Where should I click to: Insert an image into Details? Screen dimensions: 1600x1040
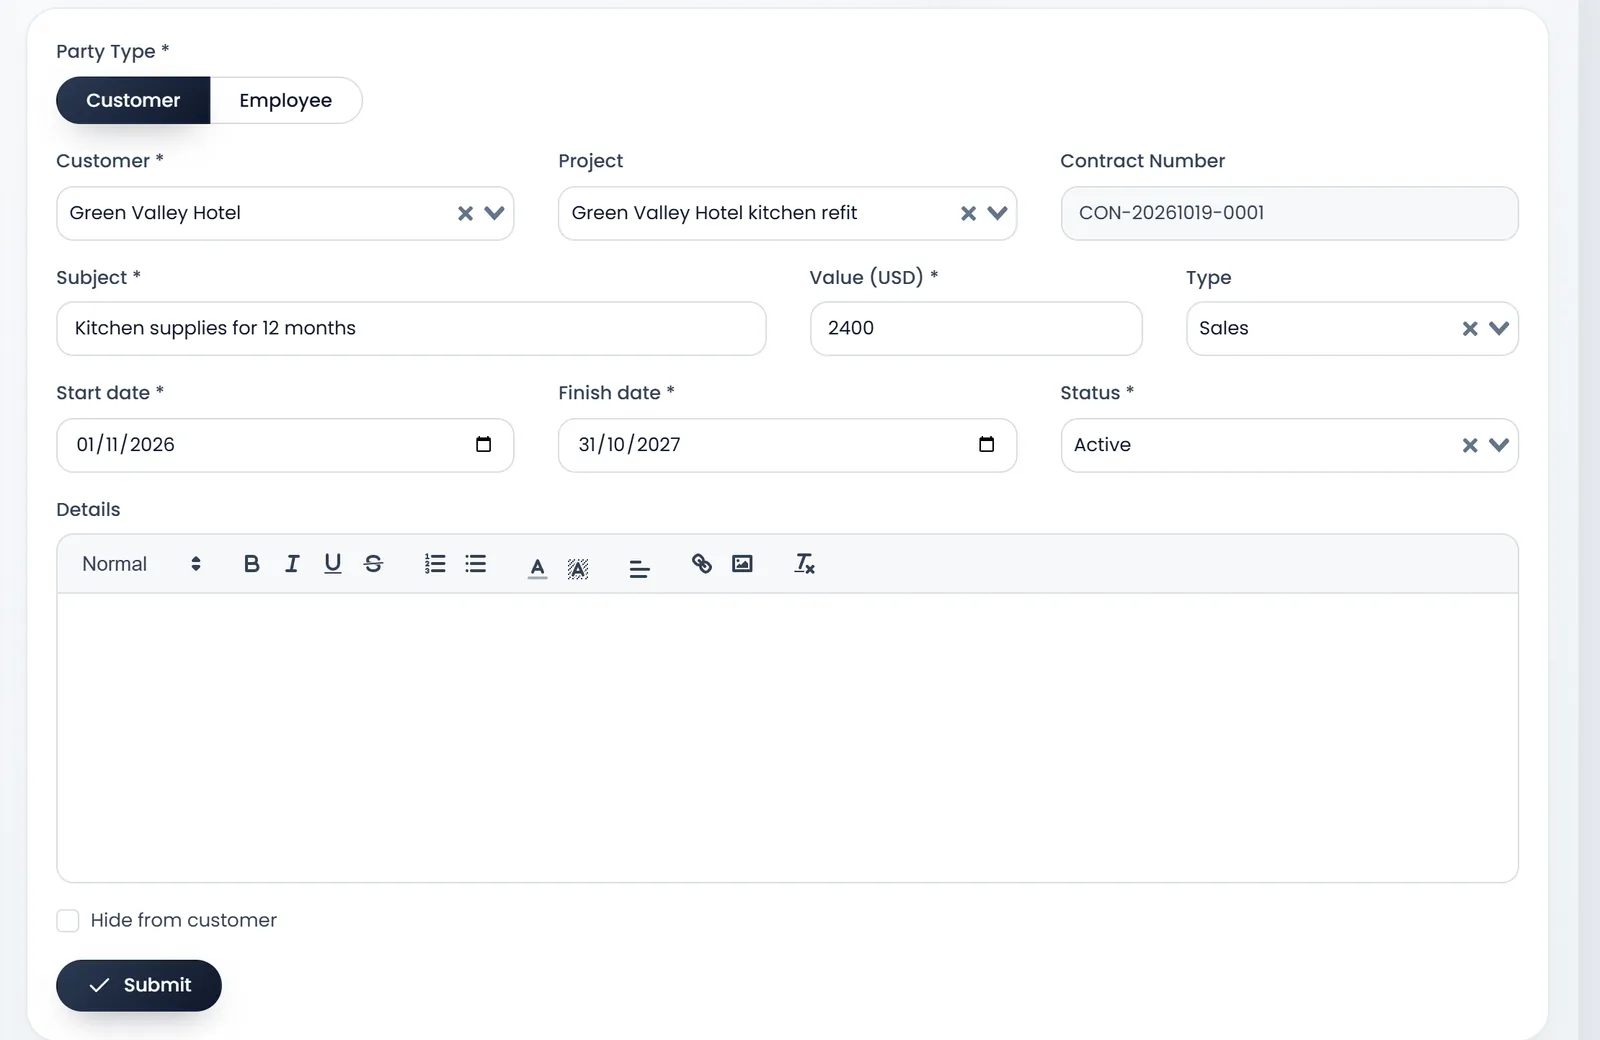(742, 564)
